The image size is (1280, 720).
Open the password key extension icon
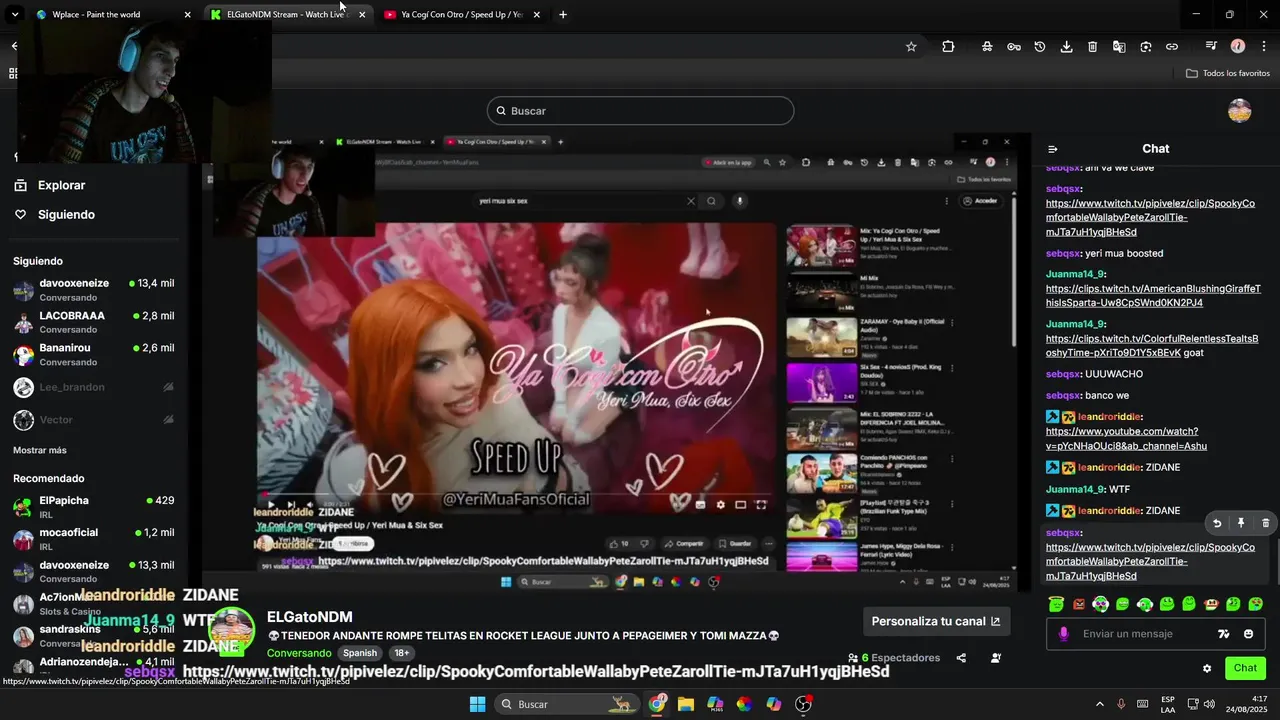(1013, 46)
